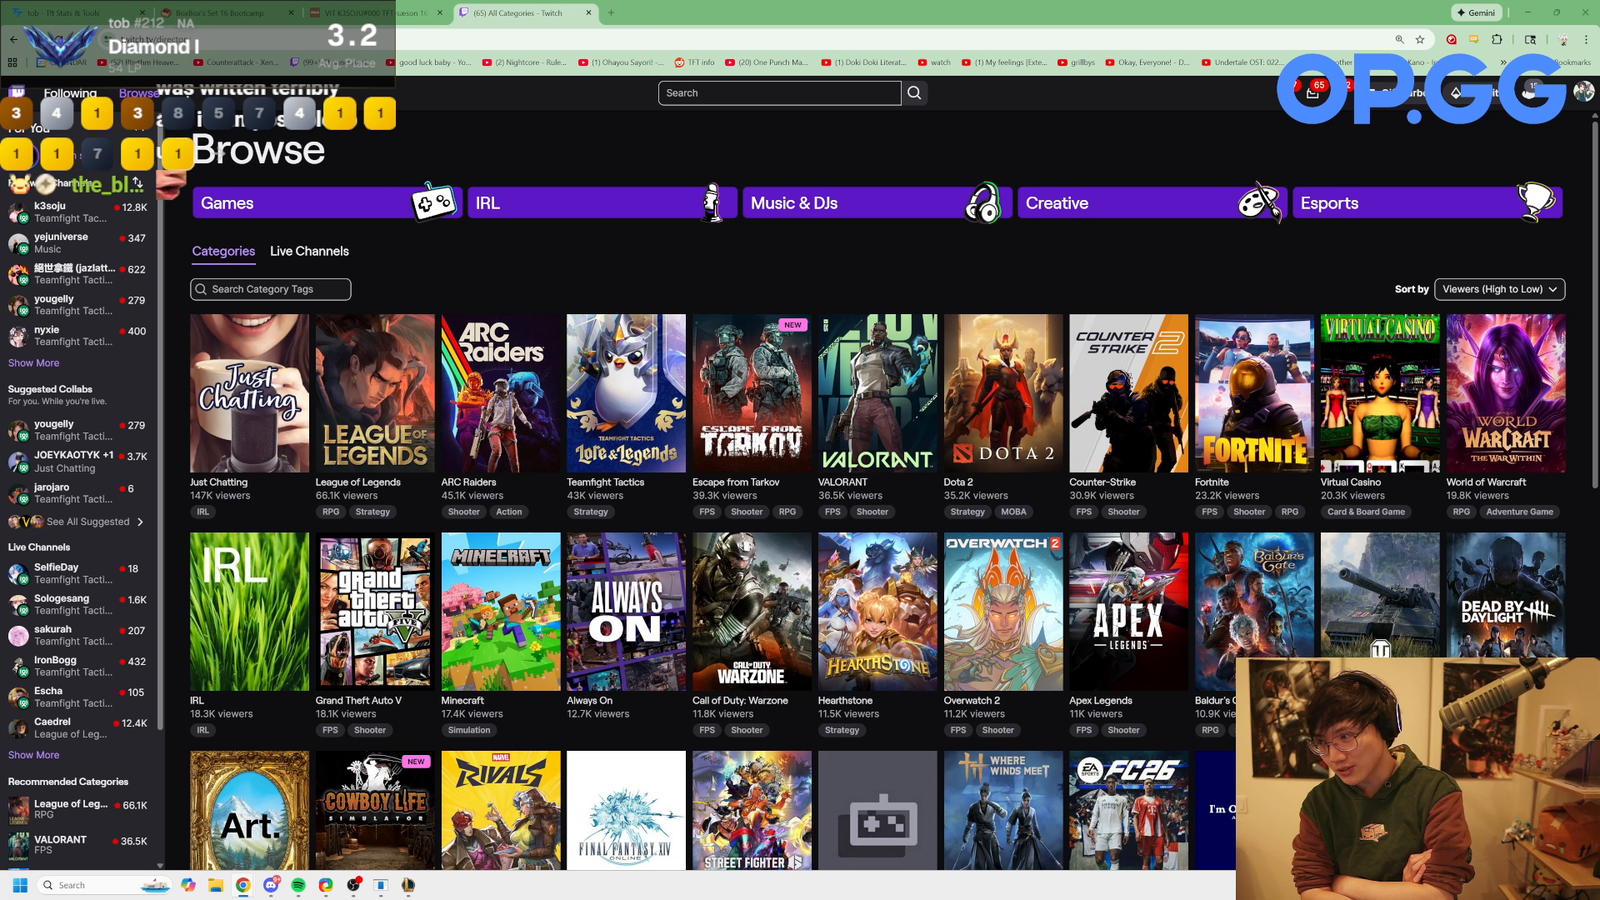Click the Card & Board Game tag
1600x900 pixels.
1366,512
